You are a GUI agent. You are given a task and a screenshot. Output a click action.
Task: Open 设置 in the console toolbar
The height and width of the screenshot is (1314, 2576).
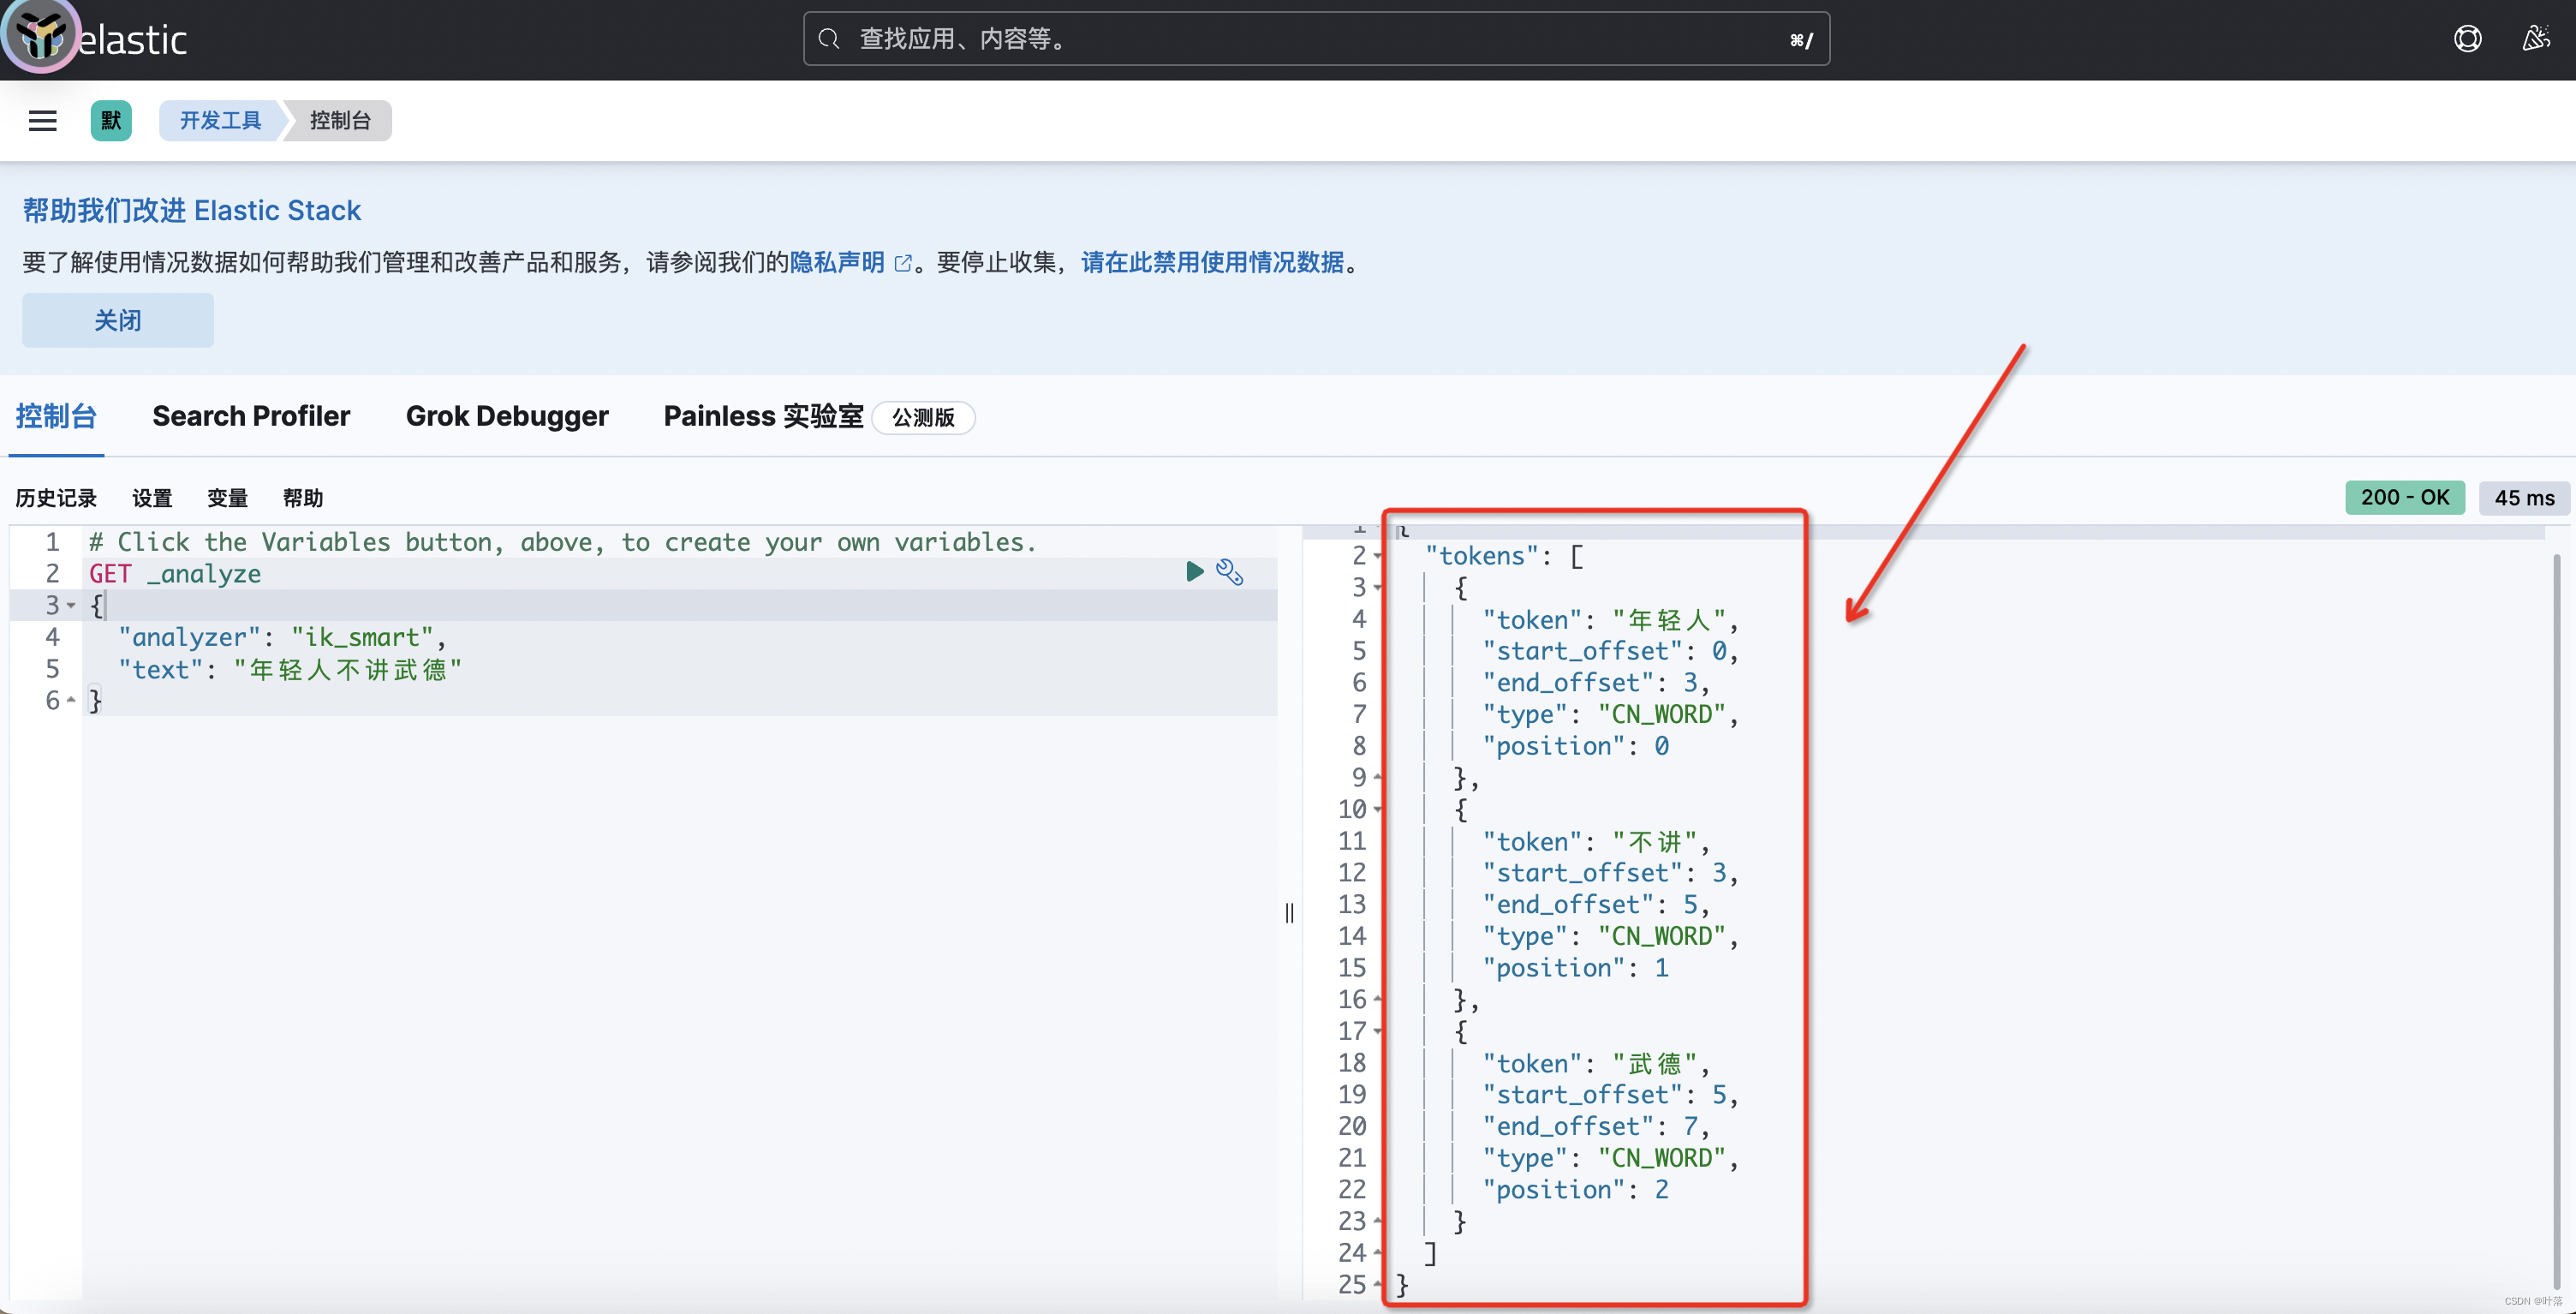152,498
